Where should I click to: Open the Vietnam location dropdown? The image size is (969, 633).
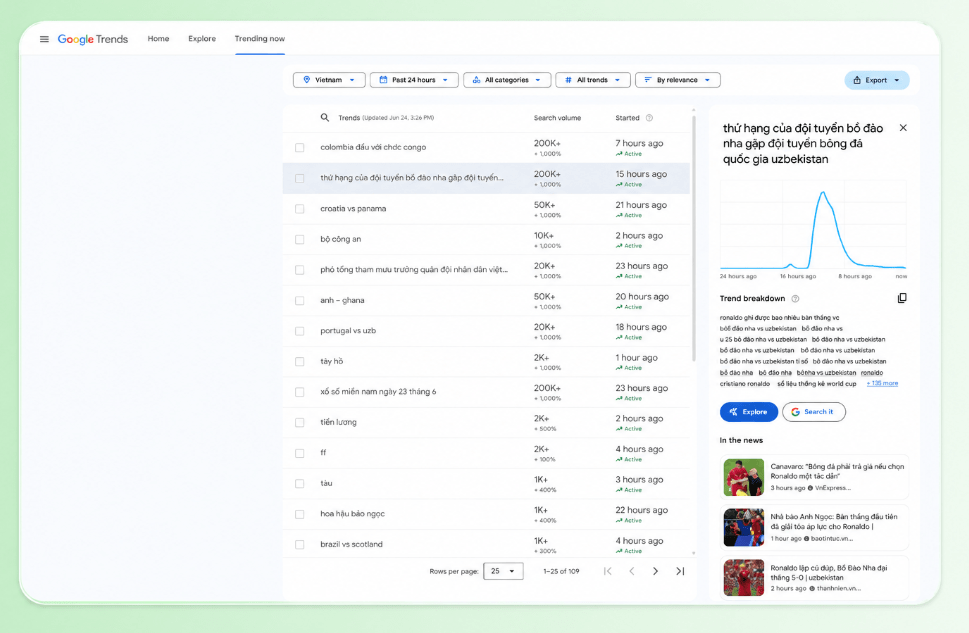329,80
